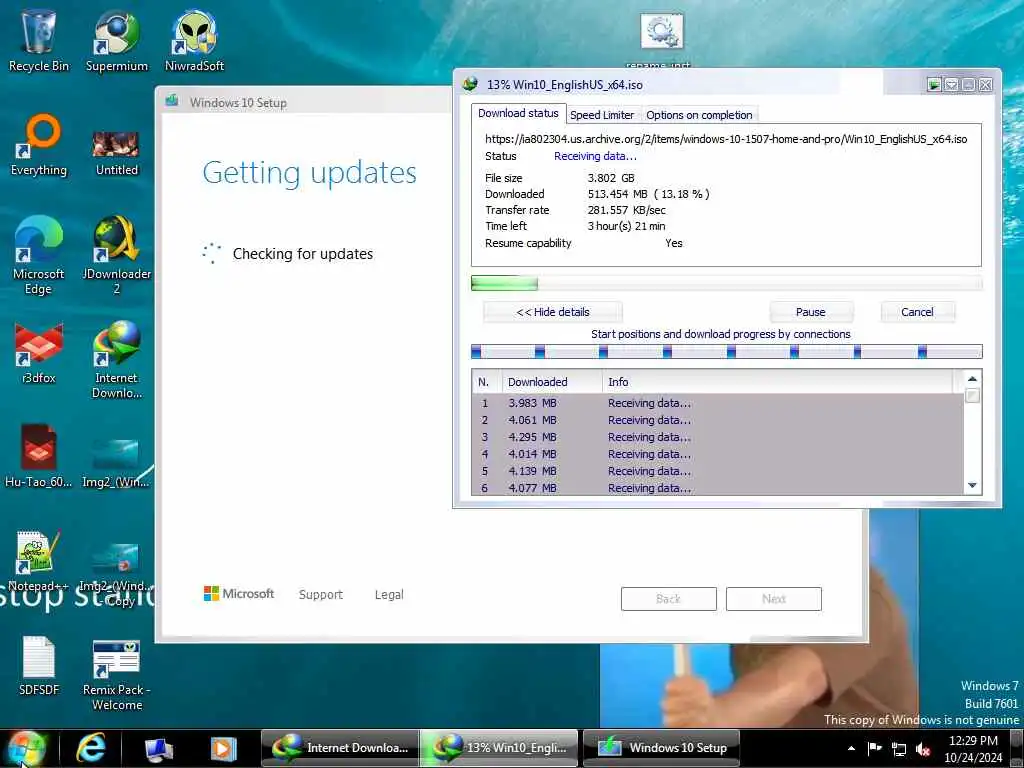Click the Next button in Windows 10 Setup
Viewport: 1024px width, 768px height.
[x=774, y=599]
